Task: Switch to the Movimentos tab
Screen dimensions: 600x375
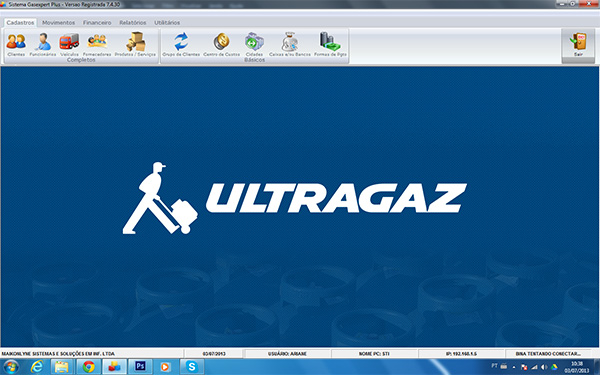Action: (59, 23)
